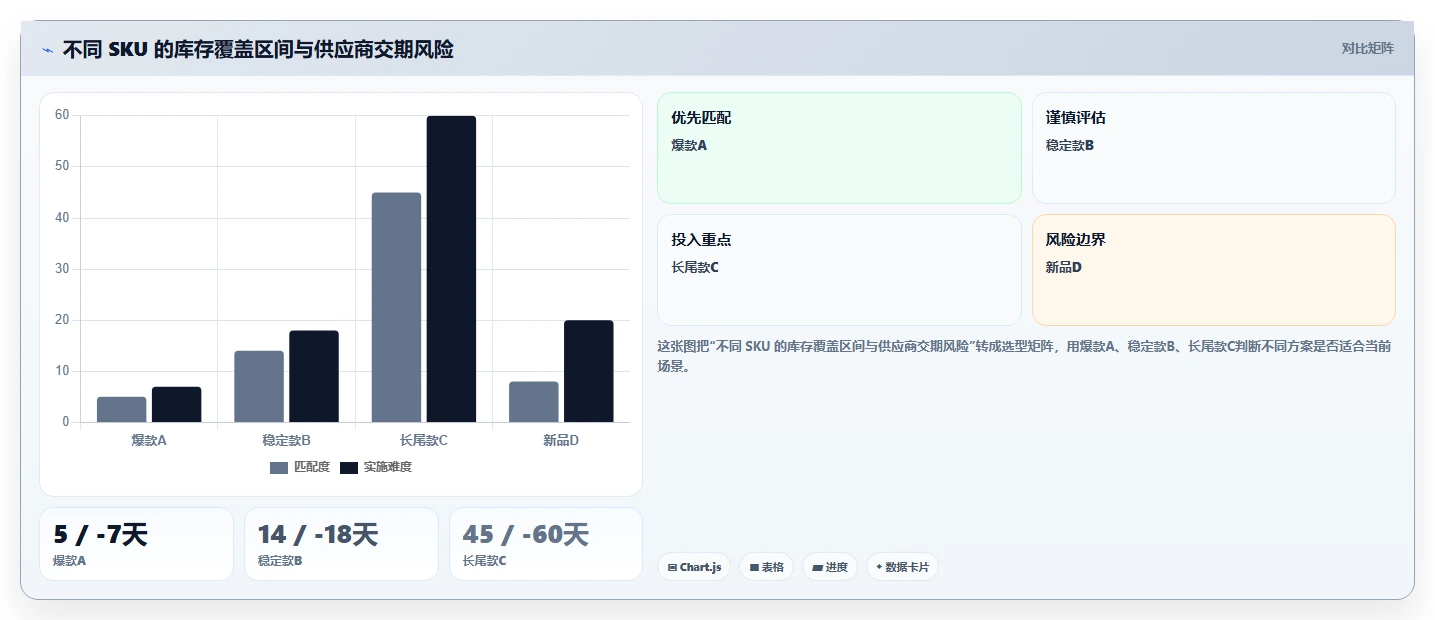Click the 爆款A x-axis label
The width and height of the screenshot is (1435, 620).
(149, 440)
